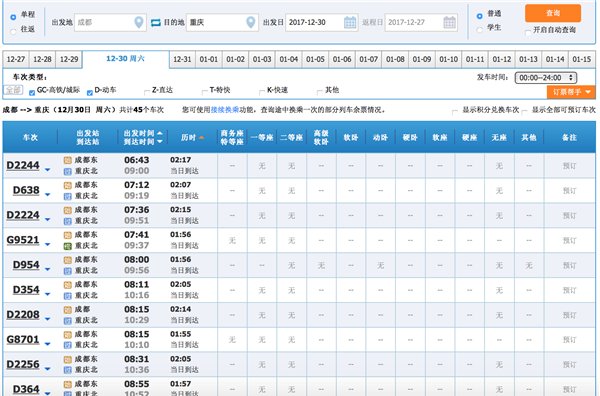Select the 学生 student ticket radio
The height and width of the screenshot is (396, 600).
point(479,30)
